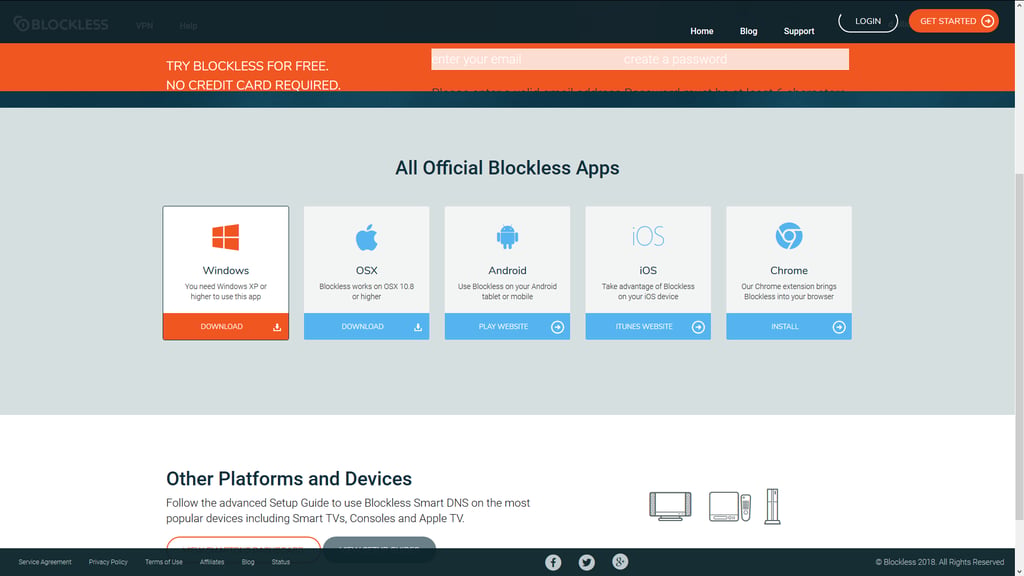Open the Status footer link
Image resolution: width=1024 pixels, height=576 pixels.
281,562
